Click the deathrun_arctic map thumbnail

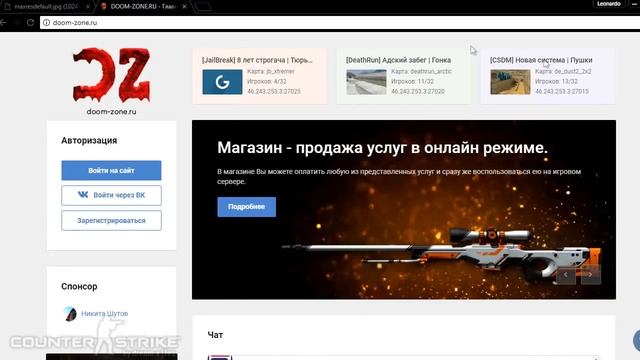pos(366,82)
